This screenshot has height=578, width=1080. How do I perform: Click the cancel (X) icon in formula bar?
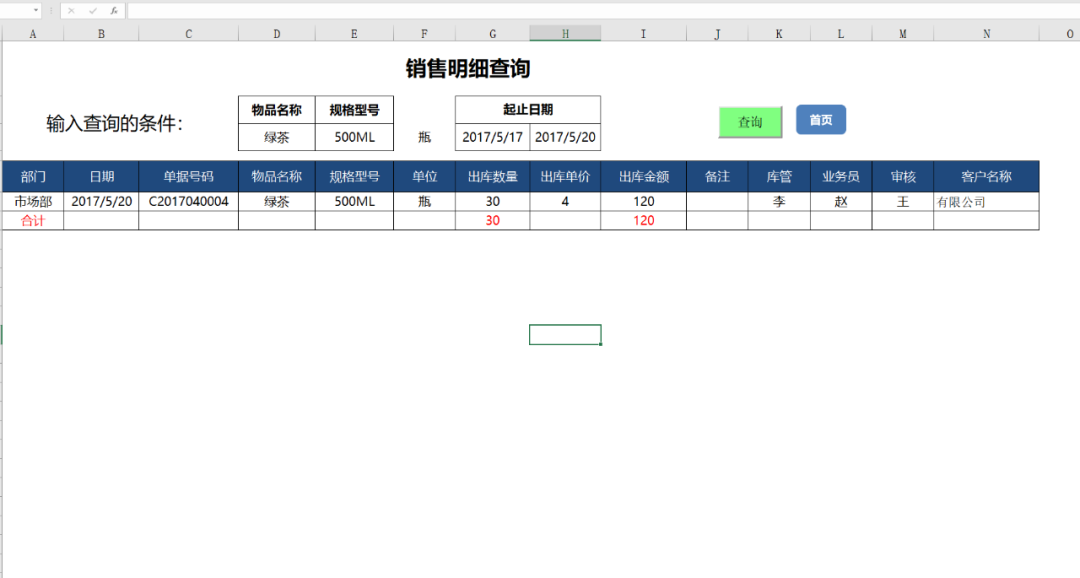tap(71, 10)
